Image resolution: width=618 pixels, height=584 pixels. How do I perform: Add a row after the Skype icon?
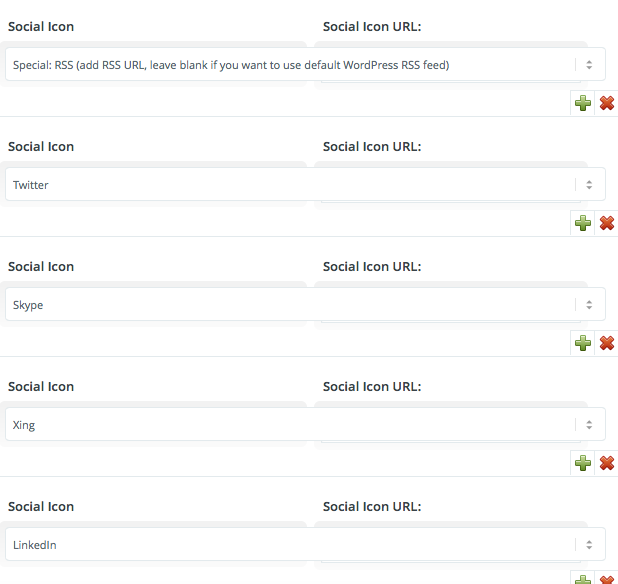pos(583,343)
